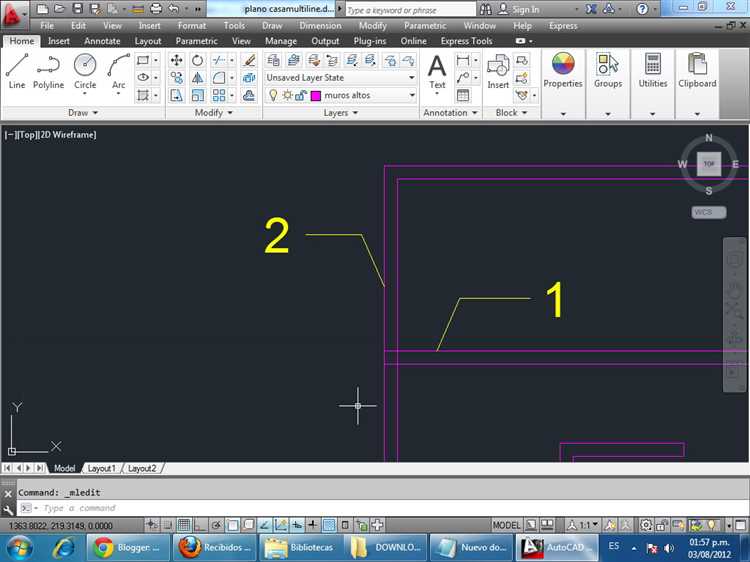Toggle freeze sun icon for muros altos
The image size is (750, 562).
point(287,95)
